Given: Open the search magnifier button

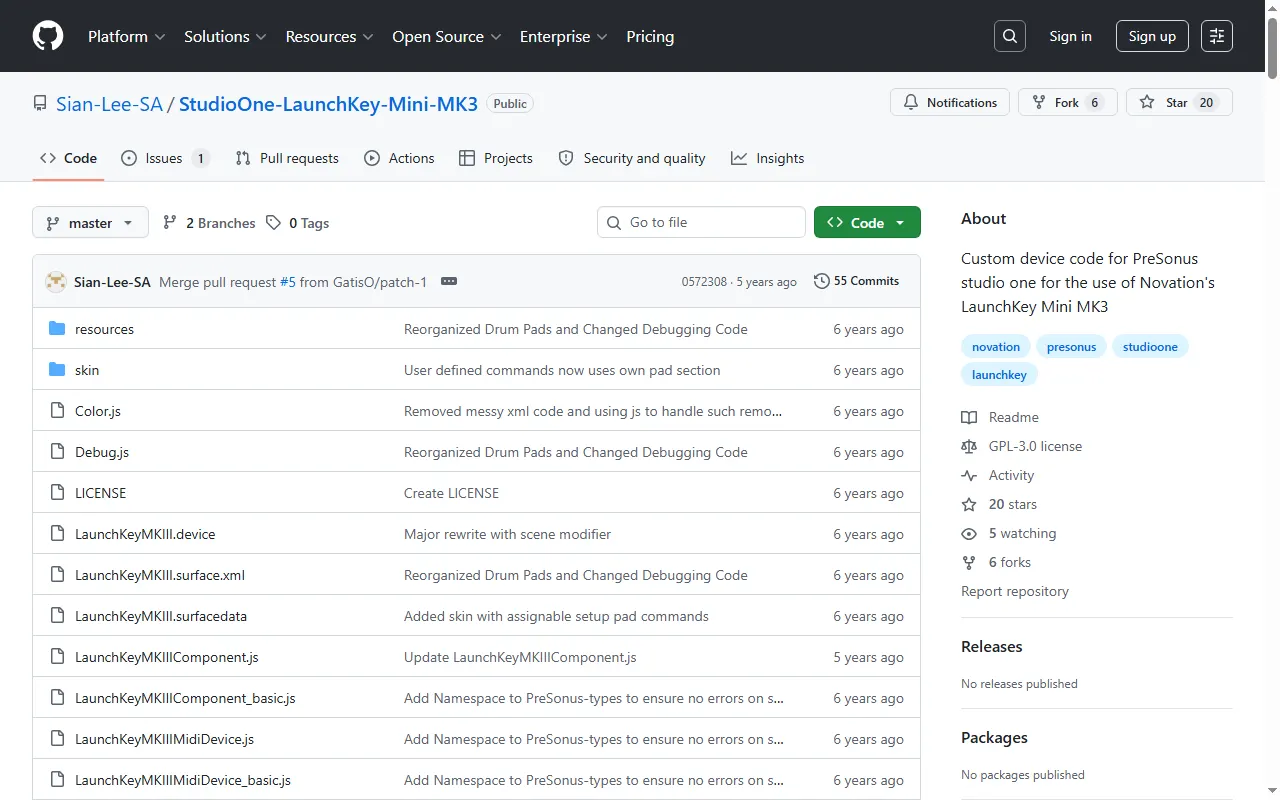Looking at the screenshot, I should (1010, 36).
